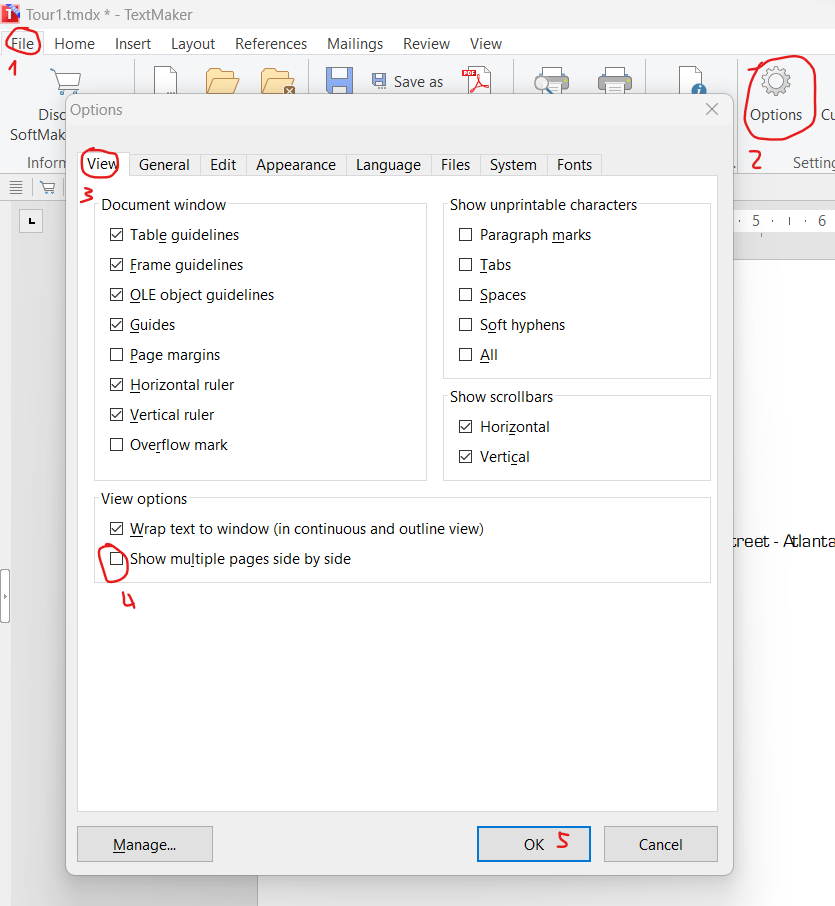Uncheck the Table guidelines checkbox
This screenshot has width=835, height=906.
coord(117,235)
